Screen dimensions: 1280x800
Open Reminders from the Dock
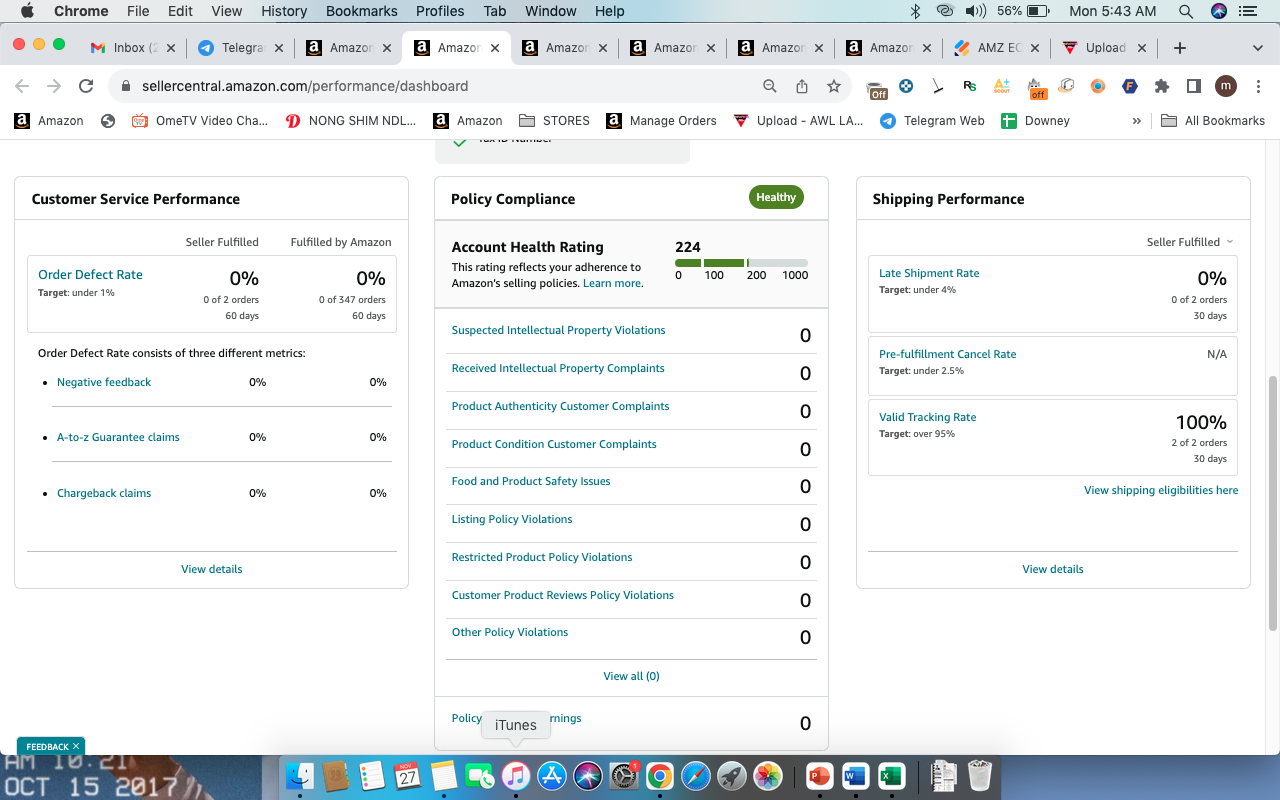[x=372, y=776]
